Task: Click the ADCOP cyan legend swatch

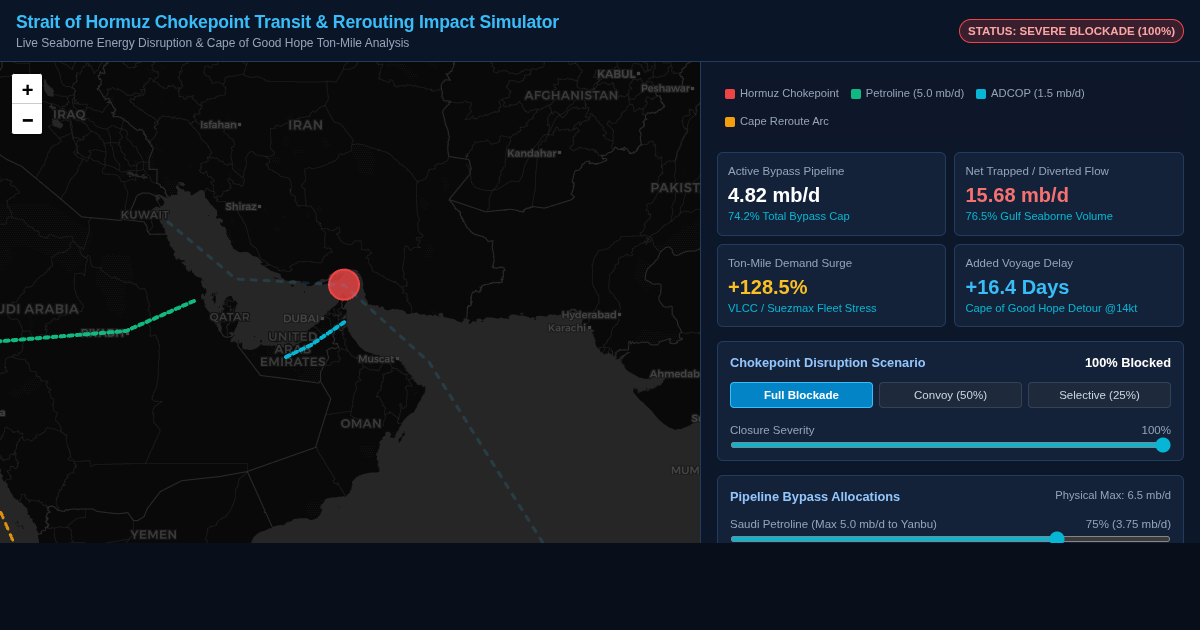Action: click(x=981, y=94)
